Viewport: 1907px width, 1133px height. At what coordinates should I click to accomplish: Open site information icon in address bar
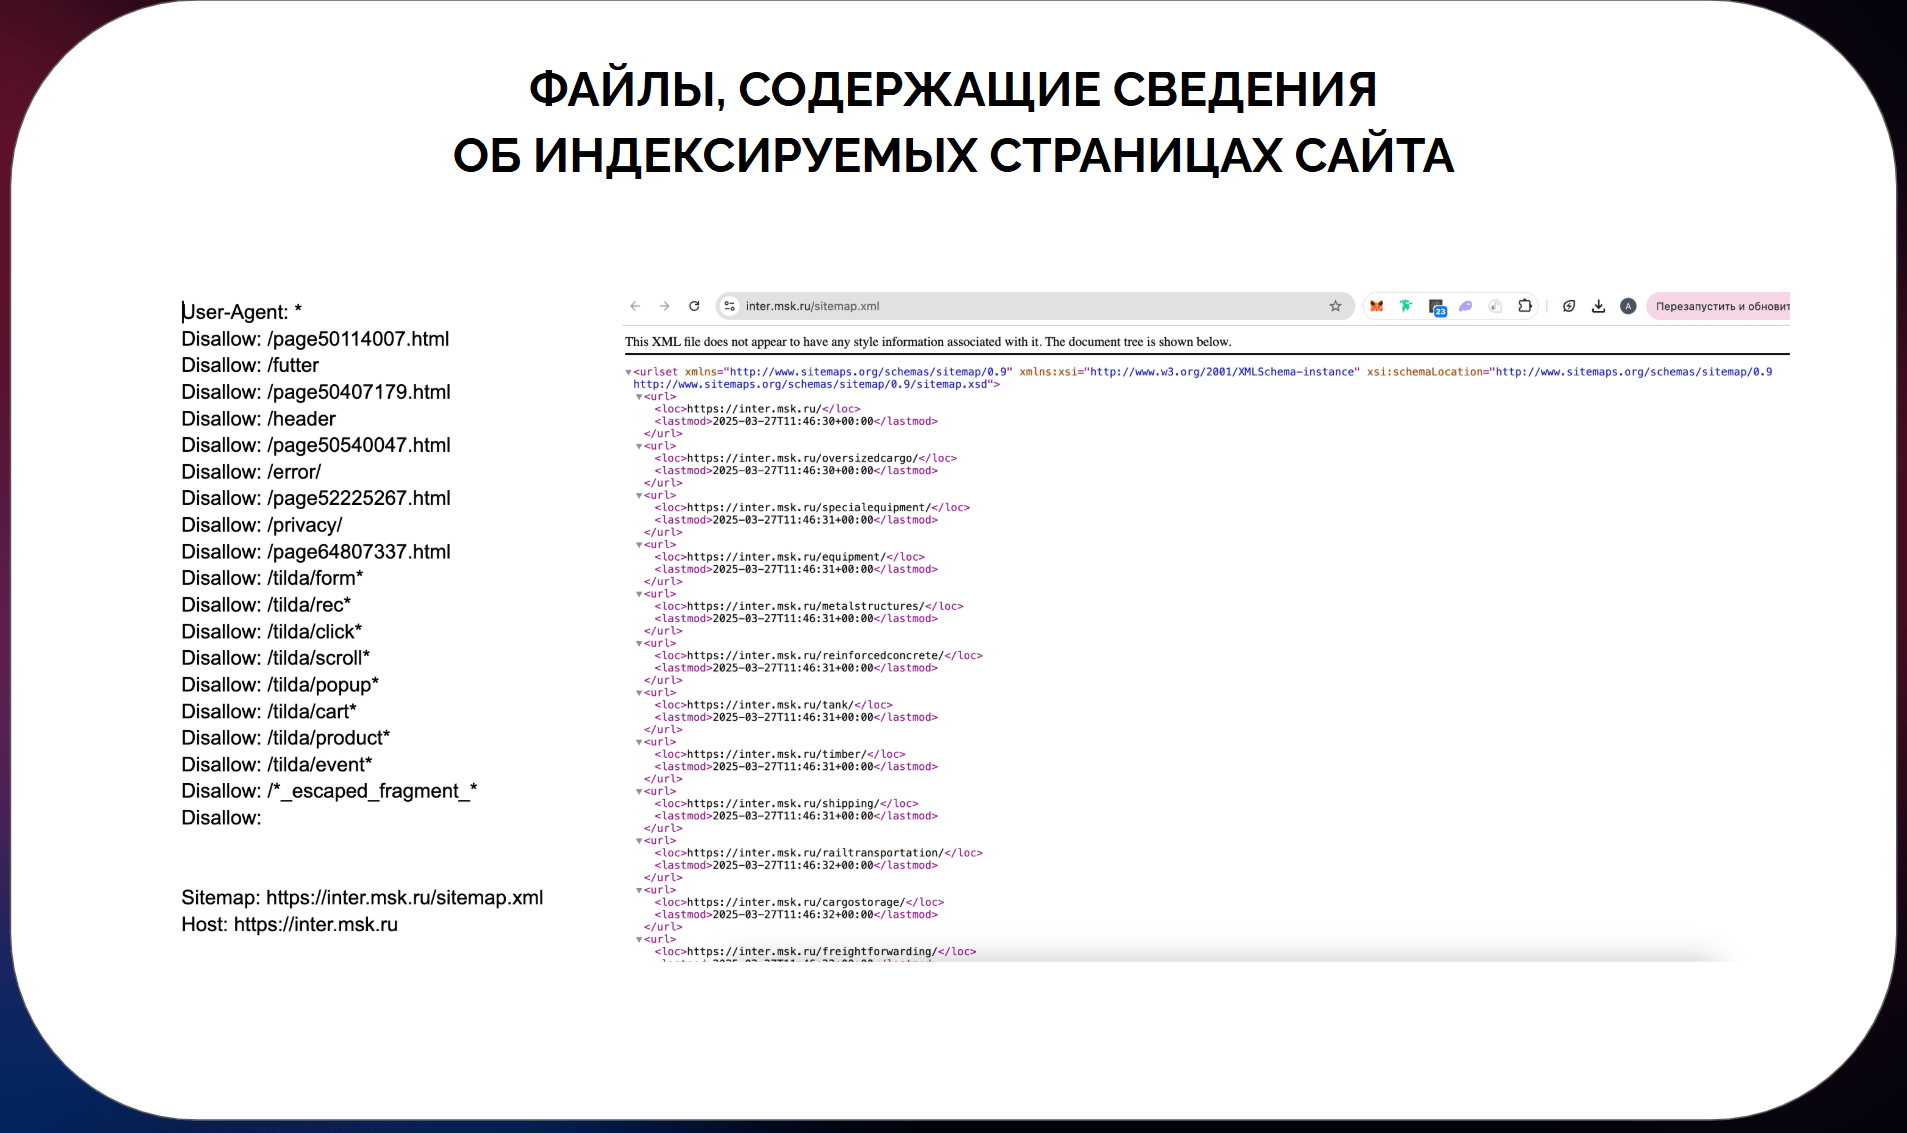coord(730,306)
